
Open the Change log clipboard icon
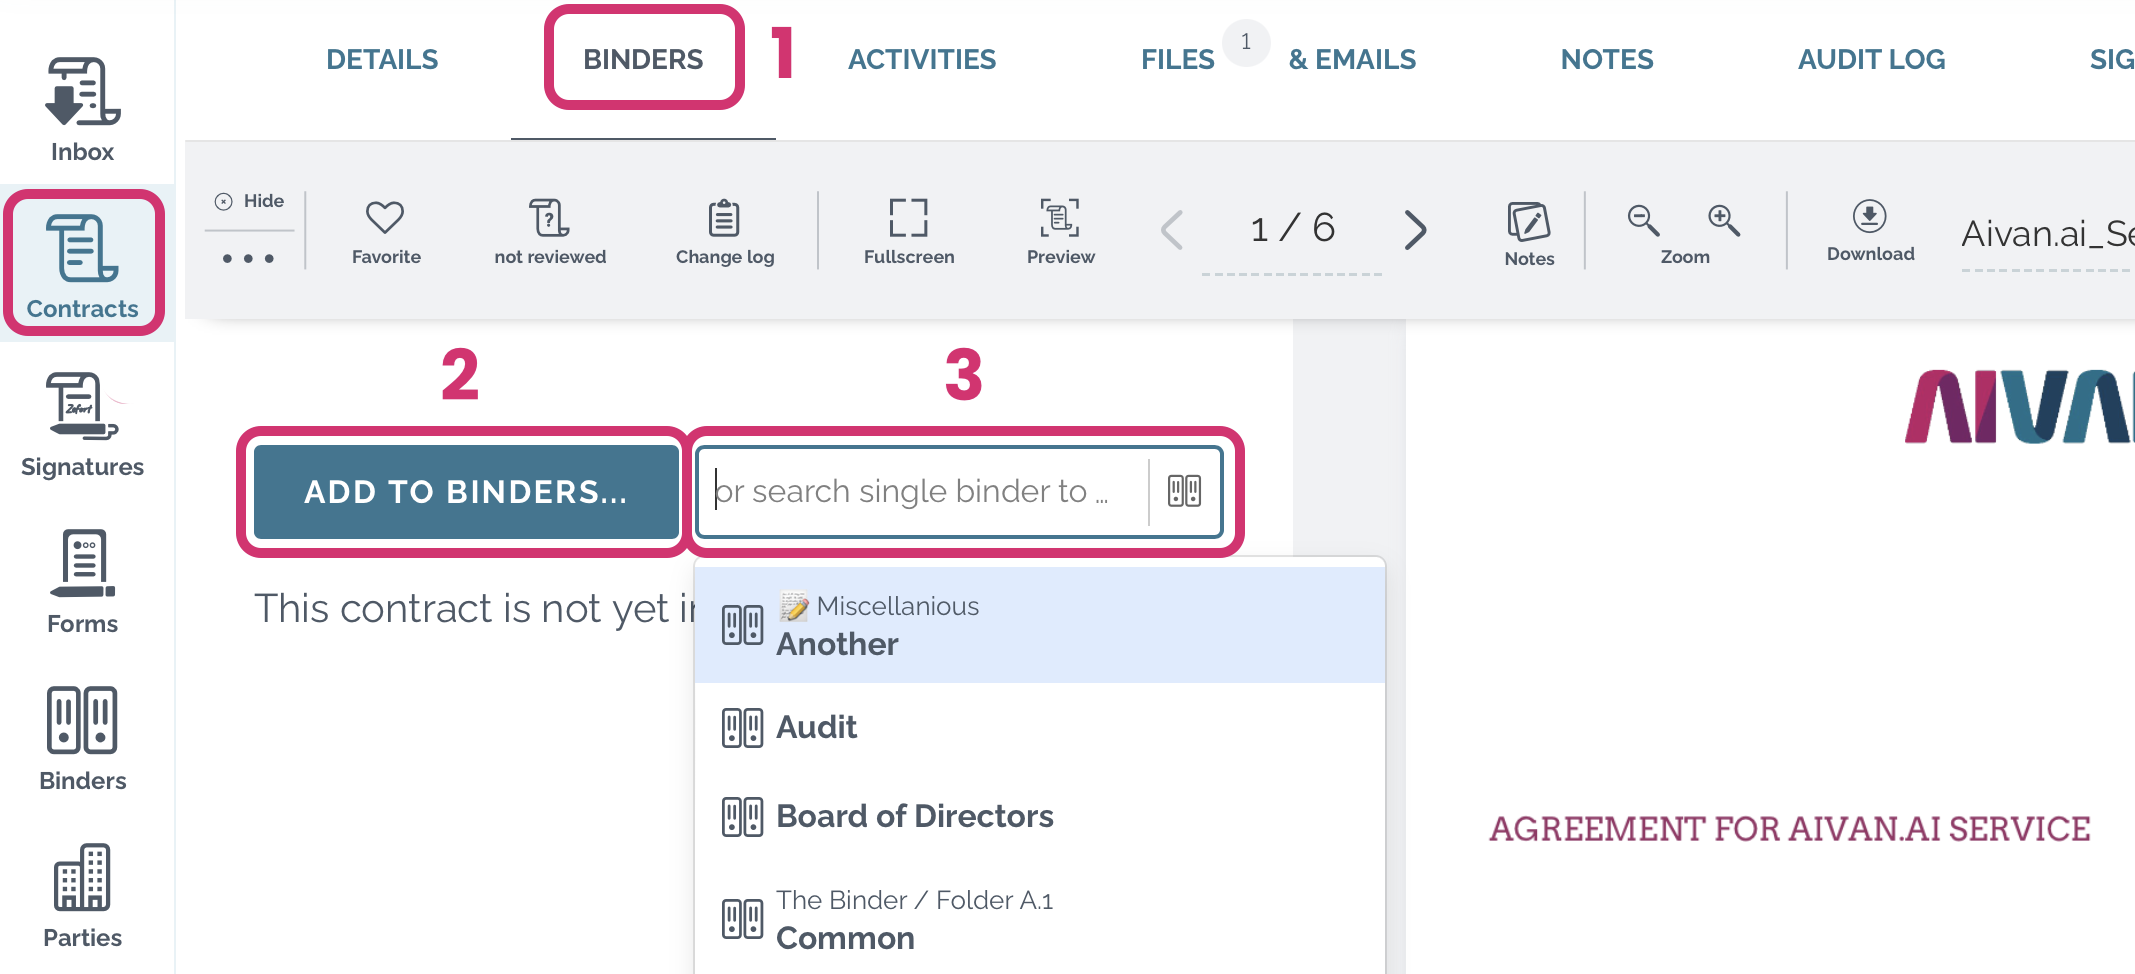click(725, 232)
